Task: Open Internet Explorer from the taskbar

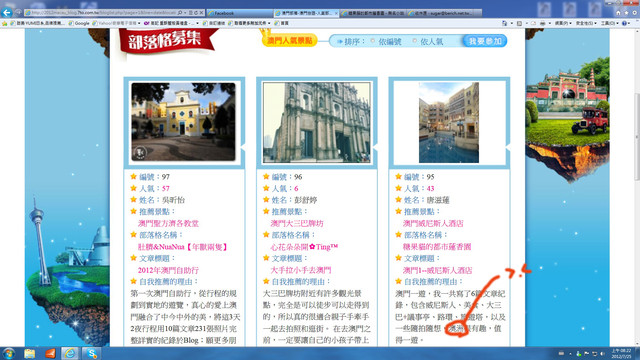Action: pyautogui.click(x=70, y=353)
